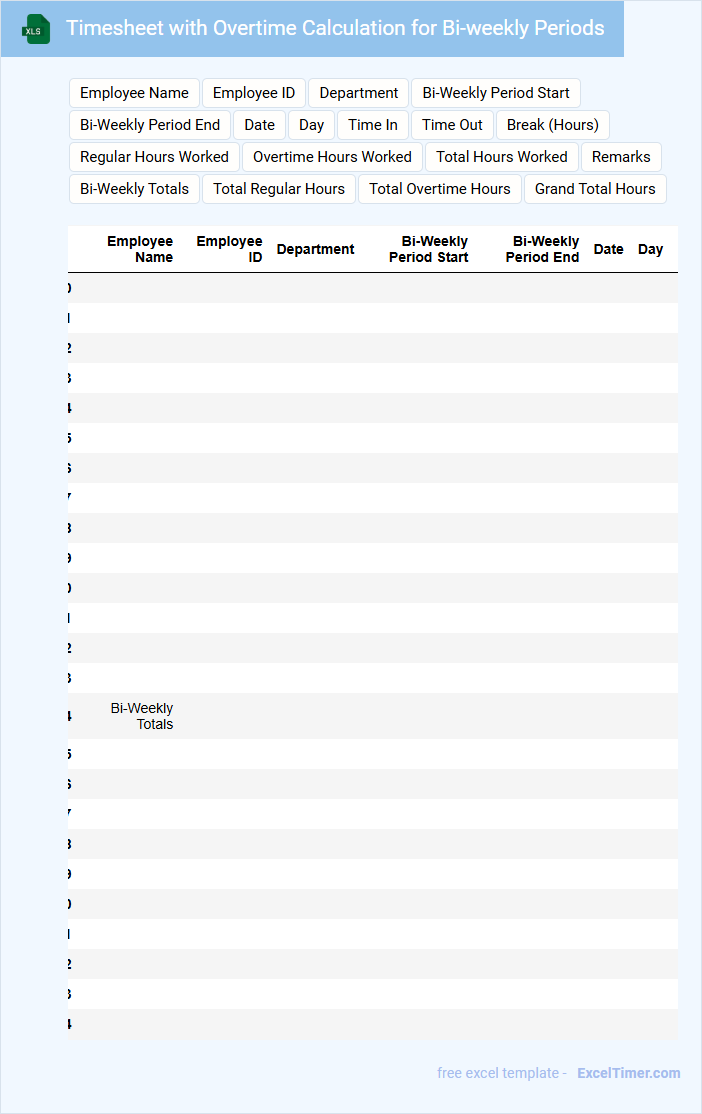This screenshot has height=1114, width=702.
Task: Select the Grand Total Hours tag
Action: coord(595,189)
